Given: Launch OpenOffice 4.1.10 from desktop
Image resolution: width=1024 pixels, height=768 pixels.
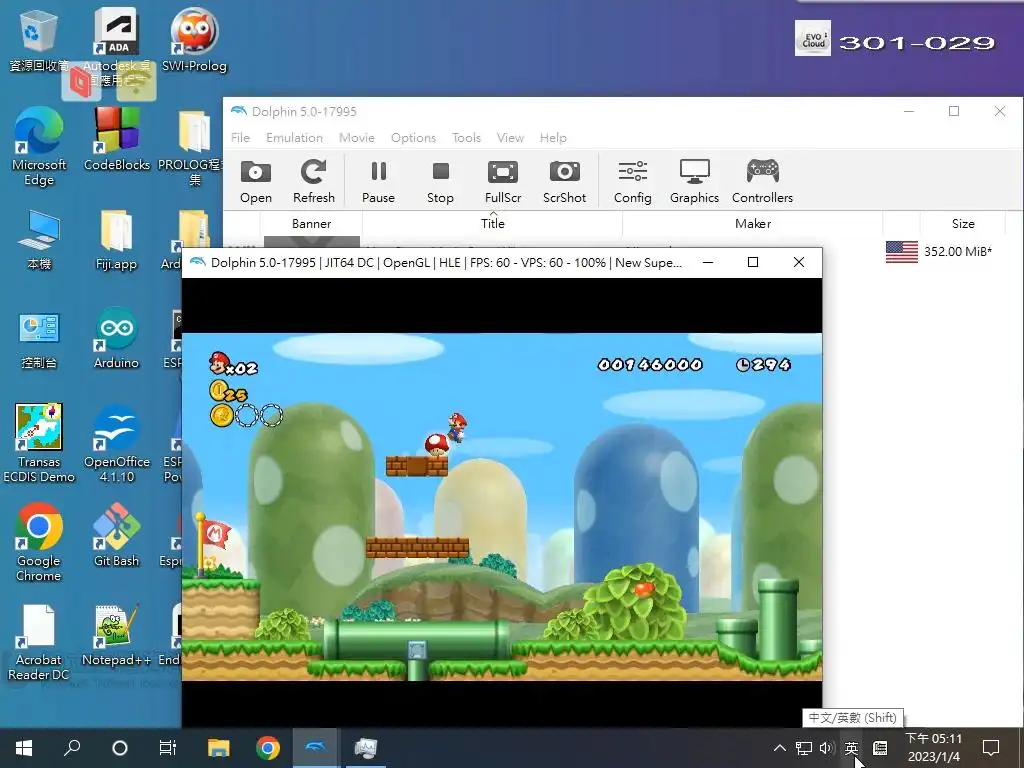Looking at the screenshot, I should [117, 443].
